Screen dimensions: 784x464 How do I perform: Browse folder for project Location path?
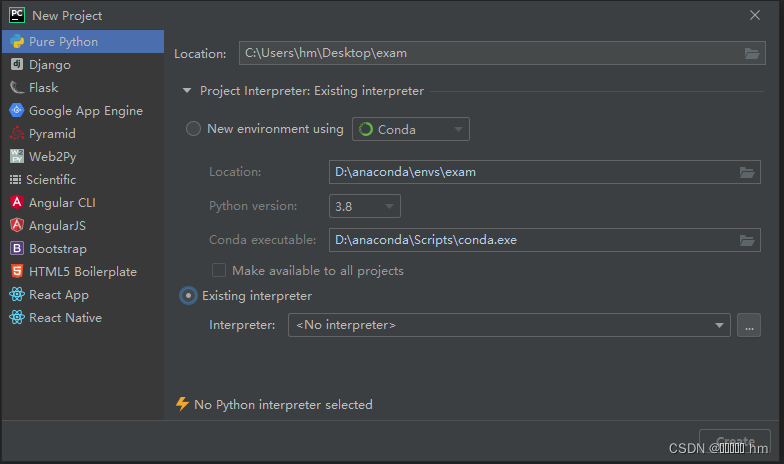[752, 53]
